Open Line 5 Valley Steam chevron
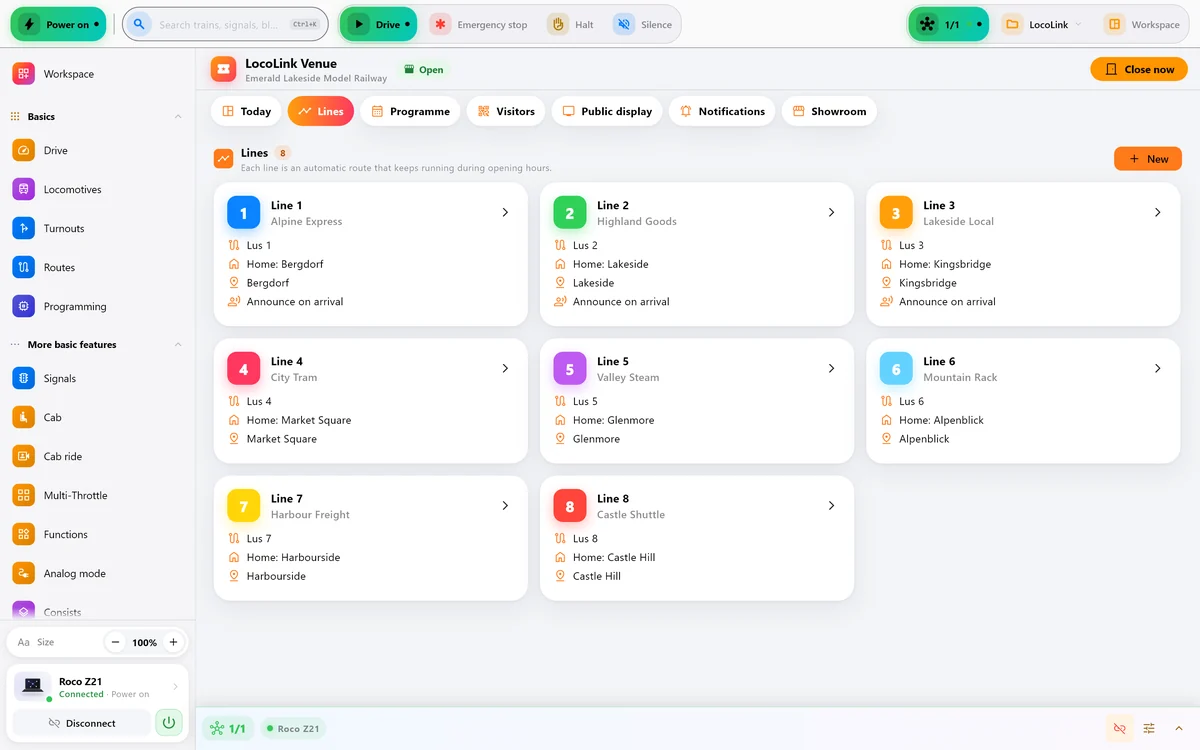Image resolution: width=1200 pixels, height=750 pixels. (831, 368)
